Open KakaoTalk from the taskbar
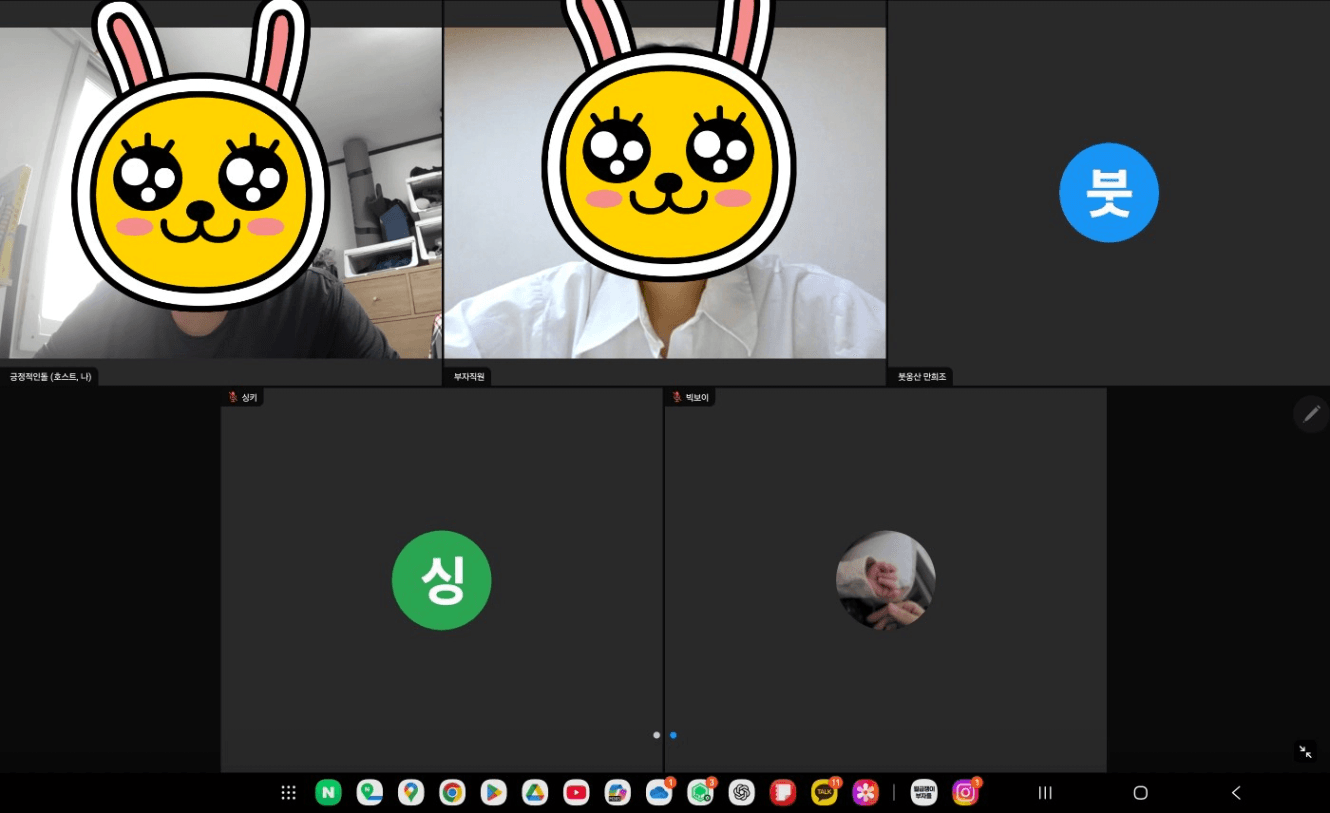The image size is (1330, 813). tap(824, 793)
